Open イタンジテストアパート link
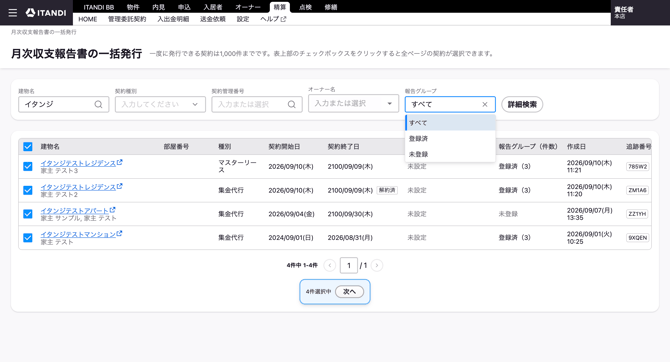This screenshot has width=670, height=362. [x=75, y=211]
